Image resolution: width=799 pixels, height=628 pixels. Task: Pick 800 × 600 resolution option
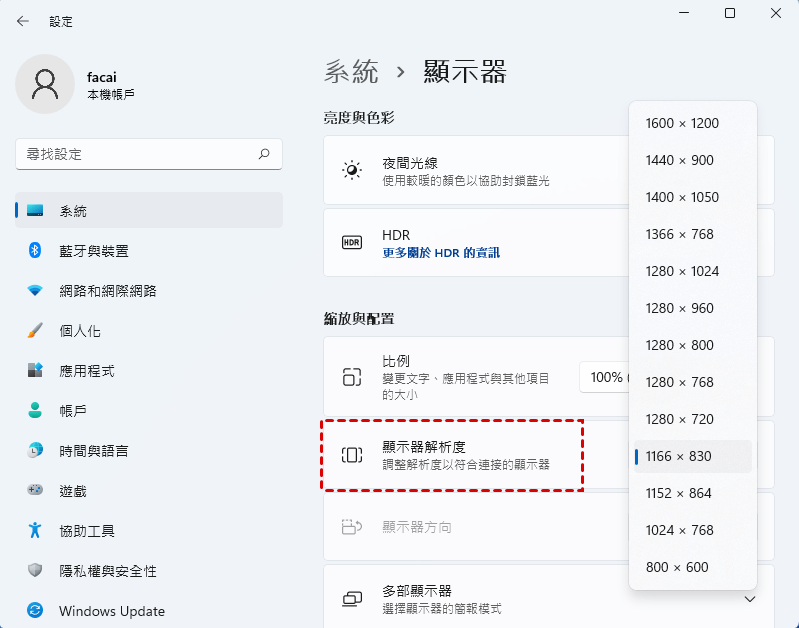point(676,568)
